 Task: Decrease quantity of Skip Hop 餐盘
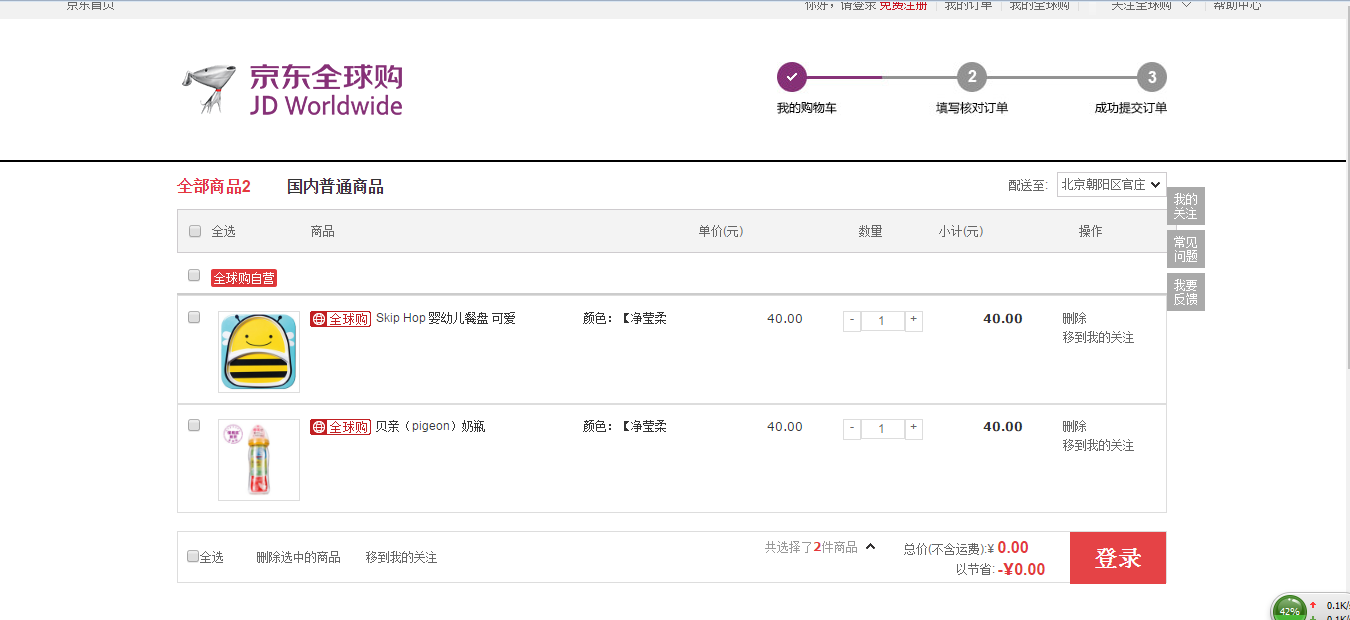point(852,320)
